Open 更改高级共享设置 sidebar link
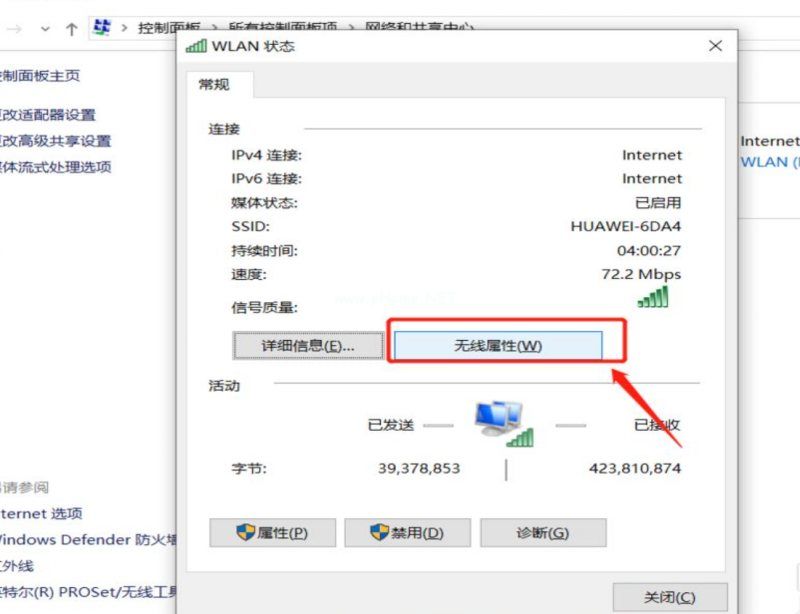The image size is (800, 614). click(56, 141)
